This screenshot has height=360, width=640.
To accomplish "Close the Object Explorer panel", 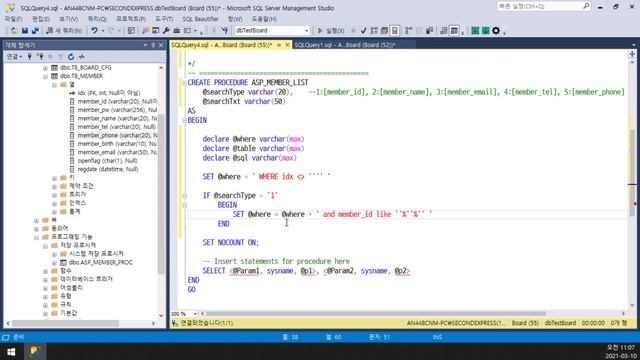I will 161,45.
